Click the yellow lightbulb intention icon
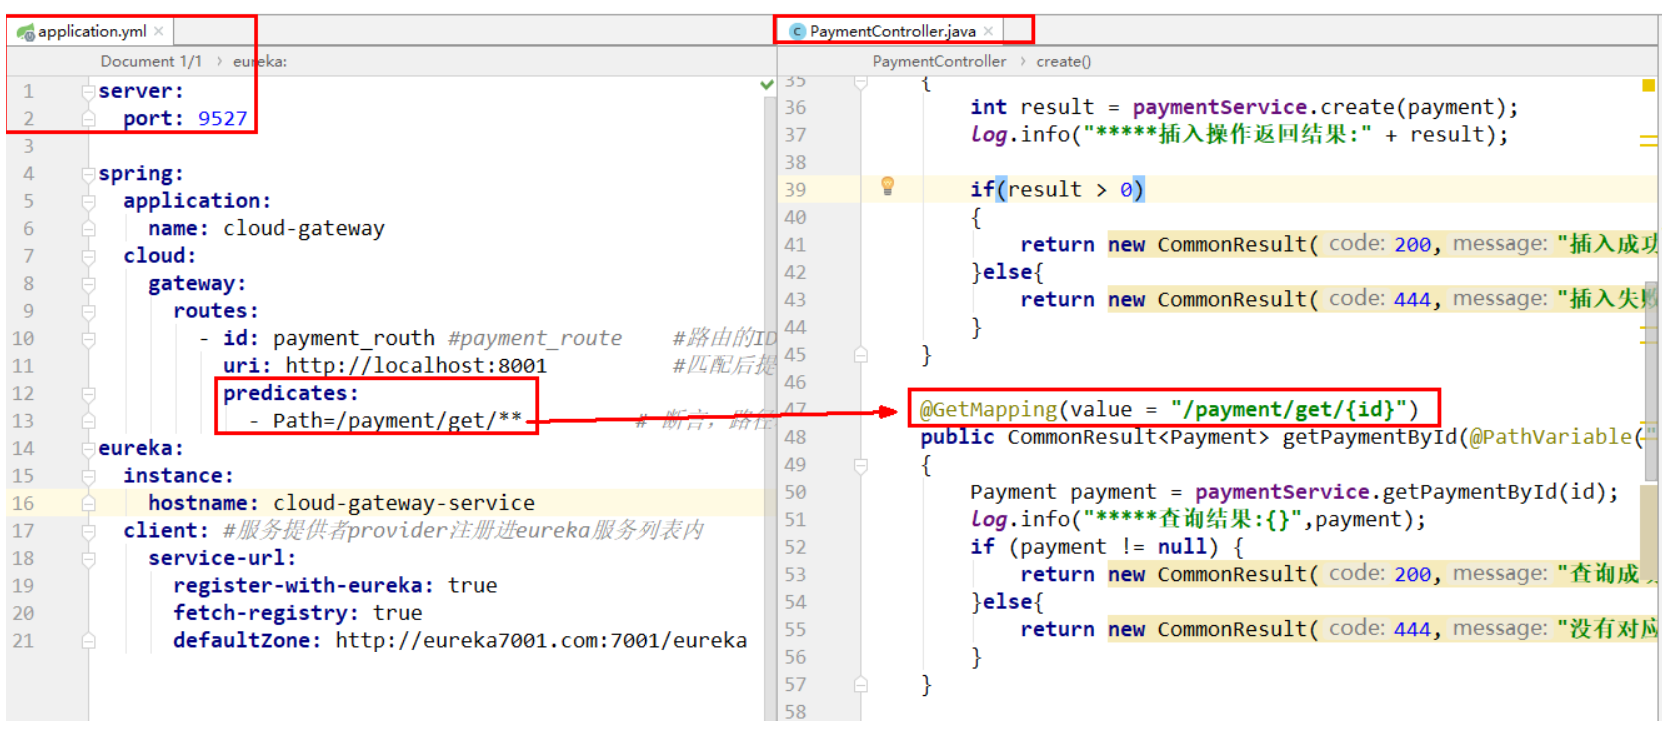The height and width of the screenshot is (741, 1670). (887, 186)
